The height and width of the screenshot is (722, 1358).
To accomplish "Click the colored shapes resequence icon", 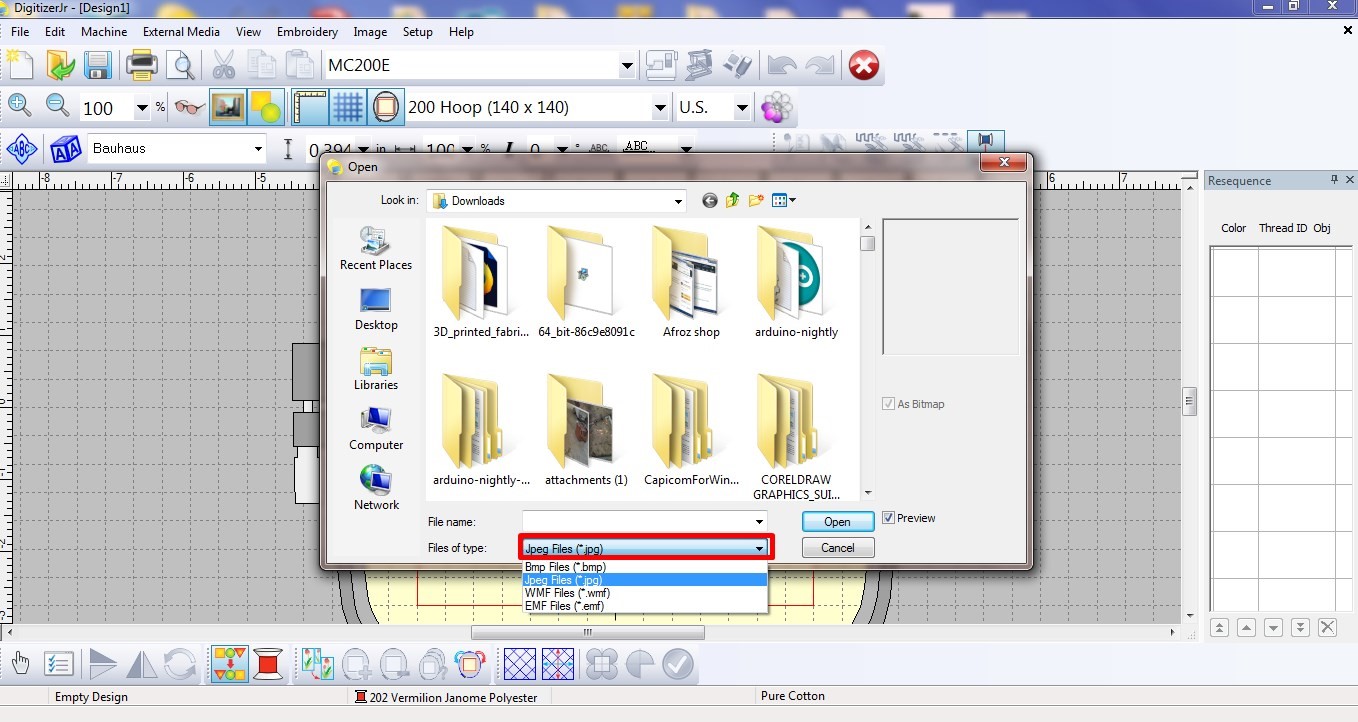I will tap(230, 663).
